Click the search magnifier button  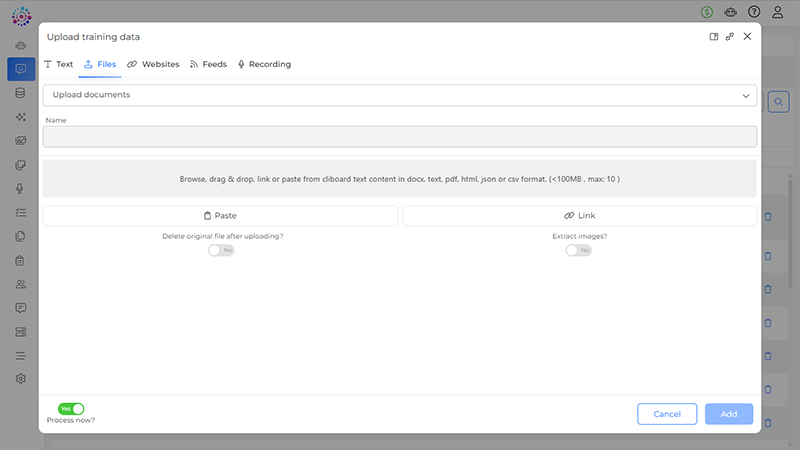(x=778, y=101)
